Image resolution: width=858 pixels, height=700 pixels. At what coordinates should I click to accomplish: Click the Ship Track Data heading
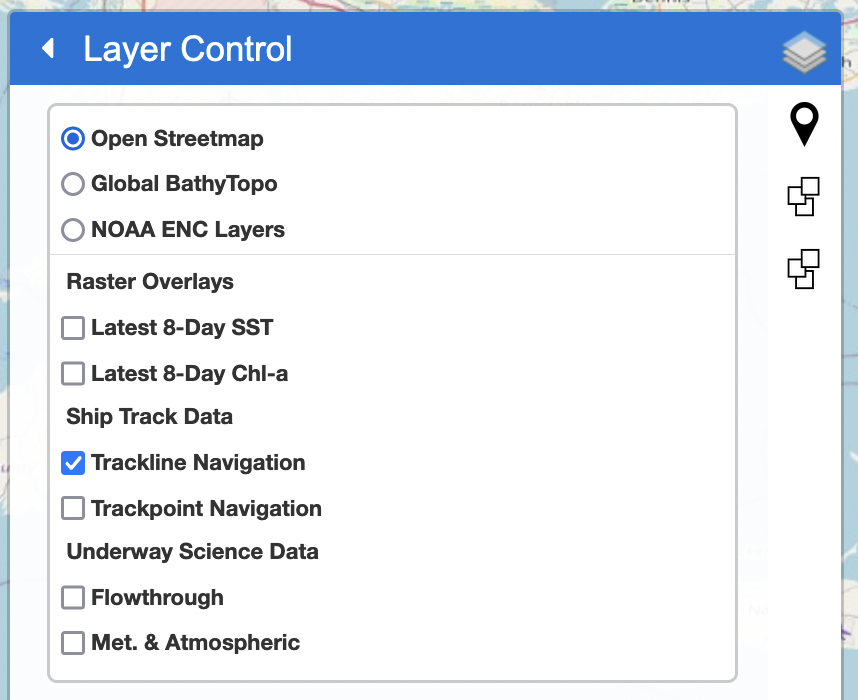(x=150, y=417)
